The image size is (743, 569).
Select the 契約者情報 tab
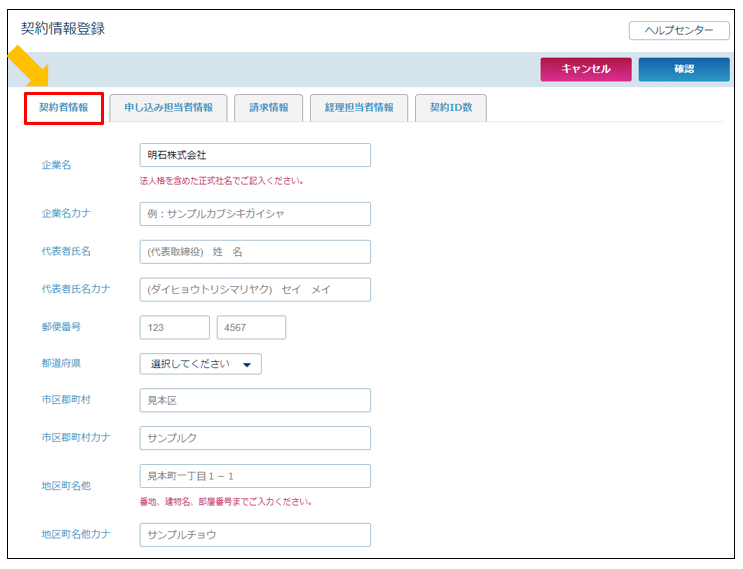point(63,108)
